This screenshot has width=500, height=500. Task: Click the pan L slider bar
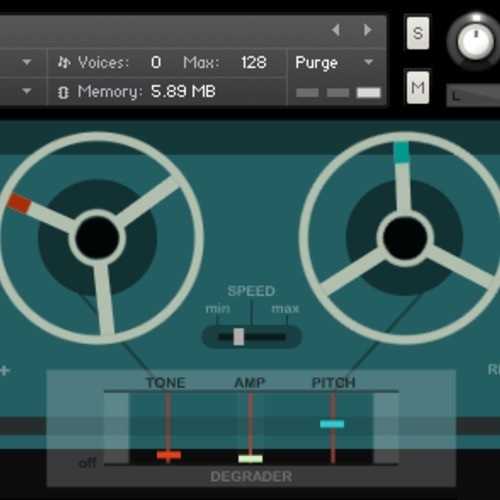473,96
